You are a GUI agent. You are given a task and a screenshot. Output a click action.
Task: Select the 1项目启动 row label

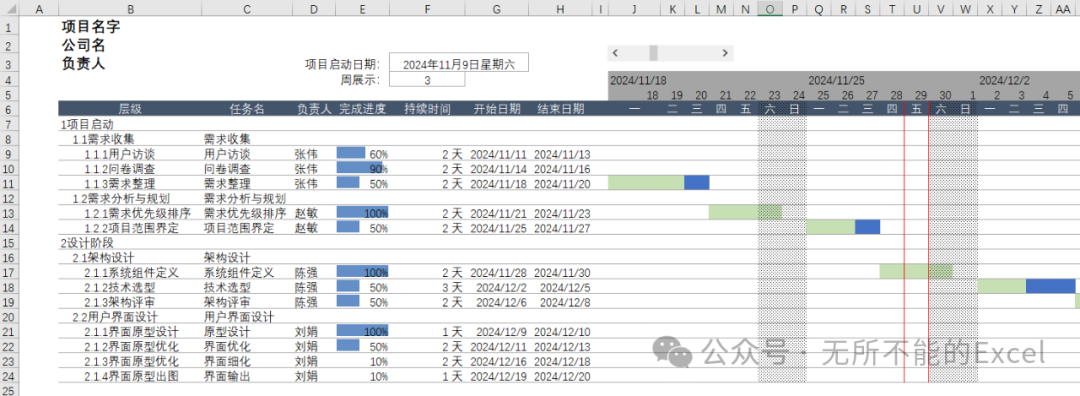[x=87, y=125]
